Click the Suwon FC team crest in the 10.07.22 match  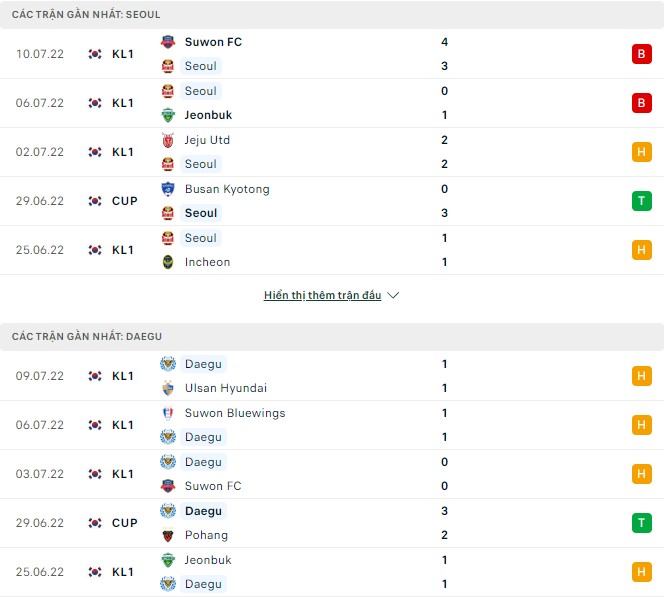(x=168, y=42)
